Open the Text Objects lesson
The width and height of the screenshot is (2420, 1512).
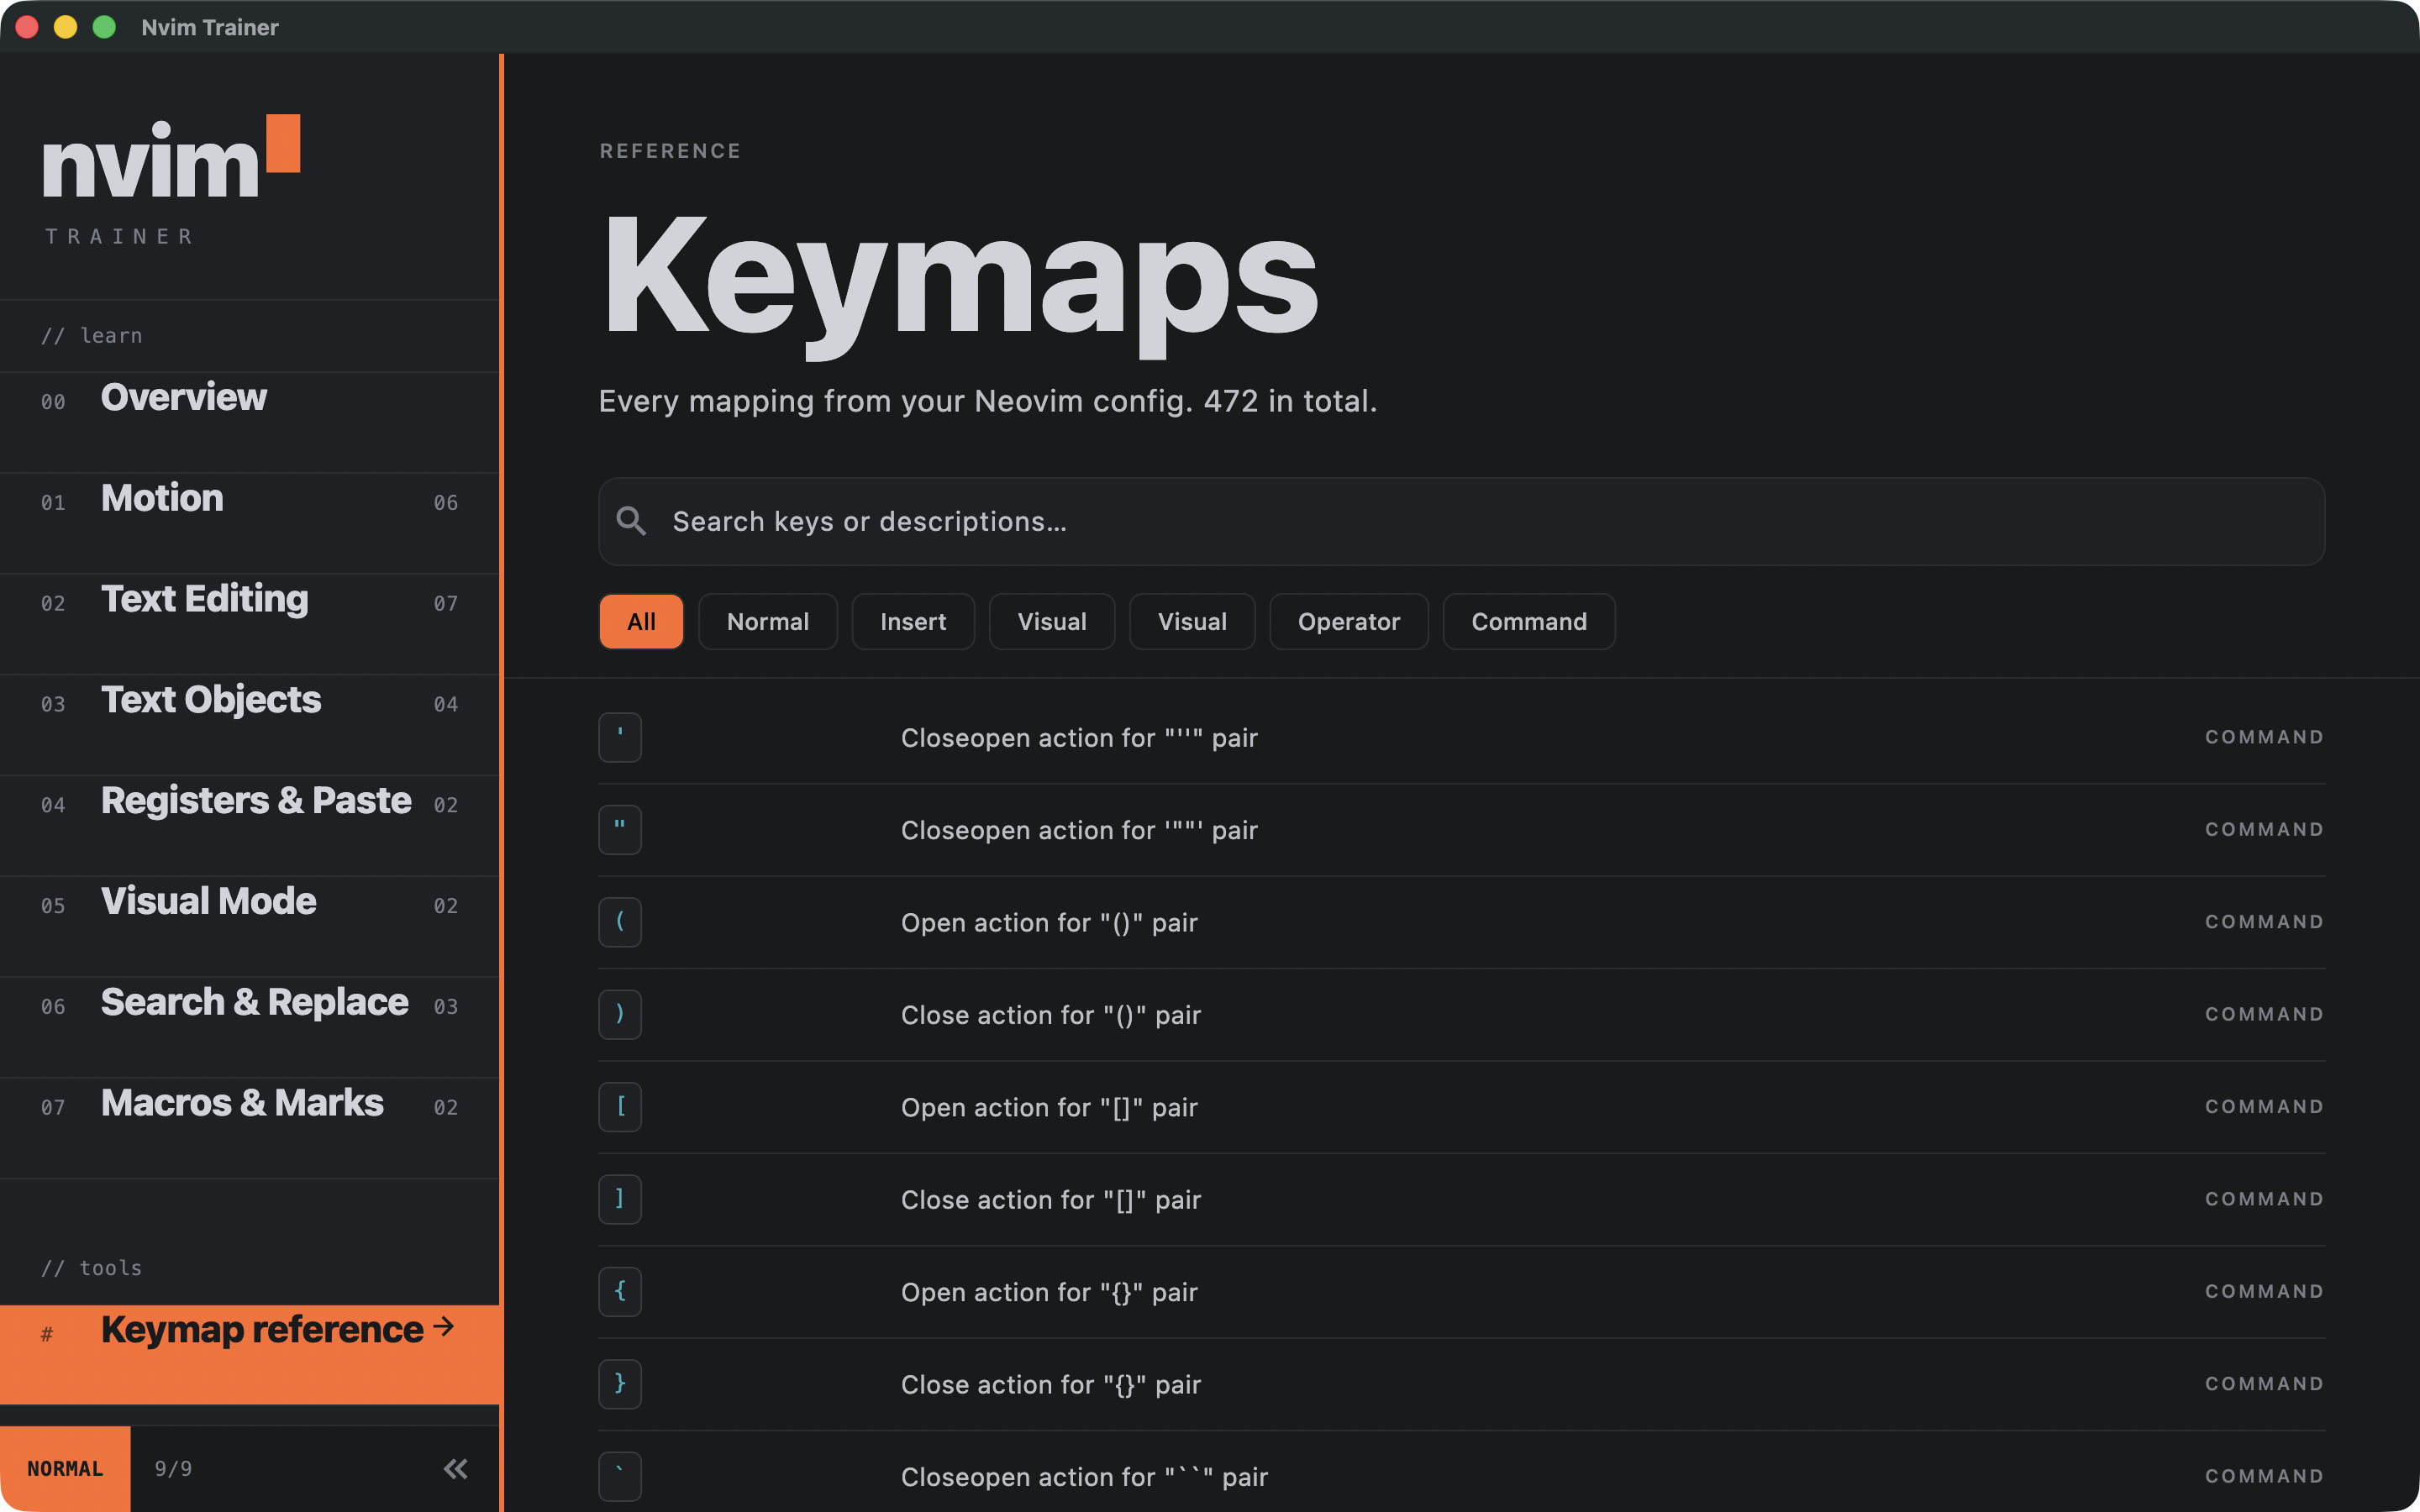(249, 725)
